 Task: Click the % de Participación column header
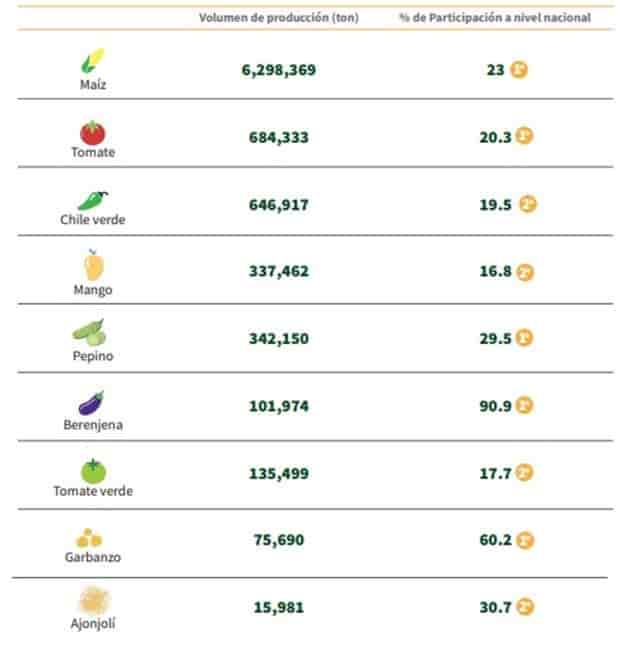click(494, 18)
